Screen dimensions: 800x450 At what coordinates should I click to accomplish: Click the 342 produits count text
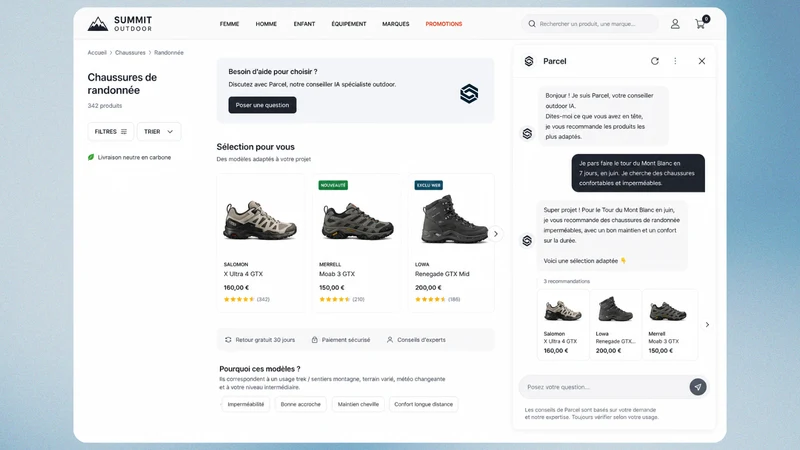(x=105, y=106)
